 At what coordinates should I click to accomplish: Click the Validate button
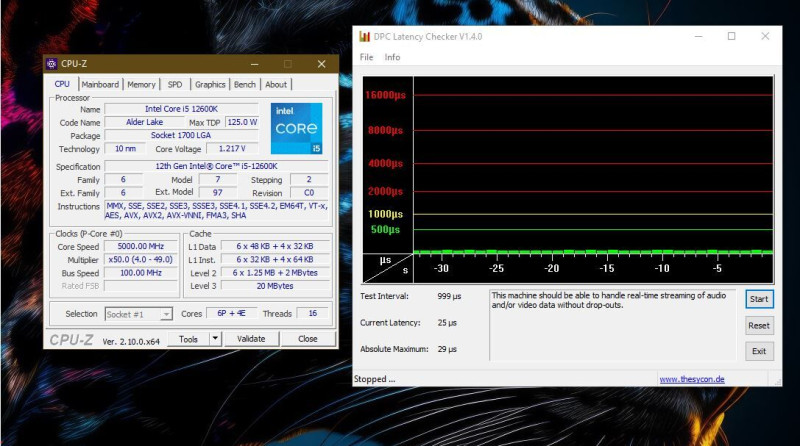pyautogui.click(x=251, y=339)
